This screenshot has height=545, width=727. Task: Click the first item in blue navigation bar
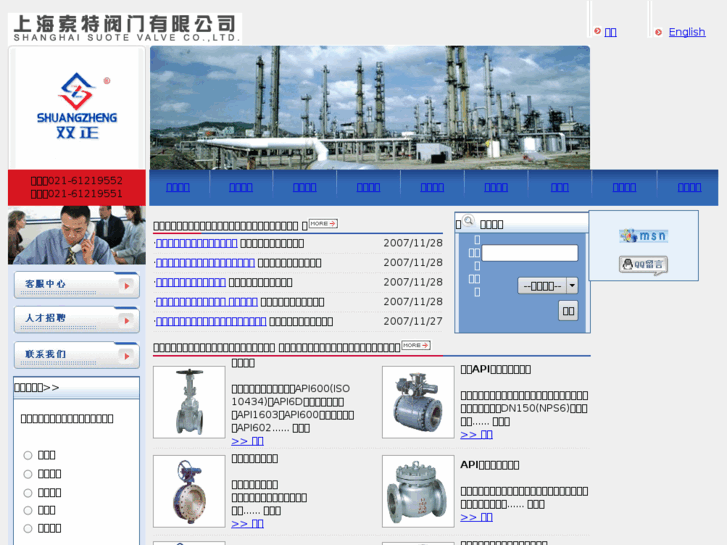(178, 187)
